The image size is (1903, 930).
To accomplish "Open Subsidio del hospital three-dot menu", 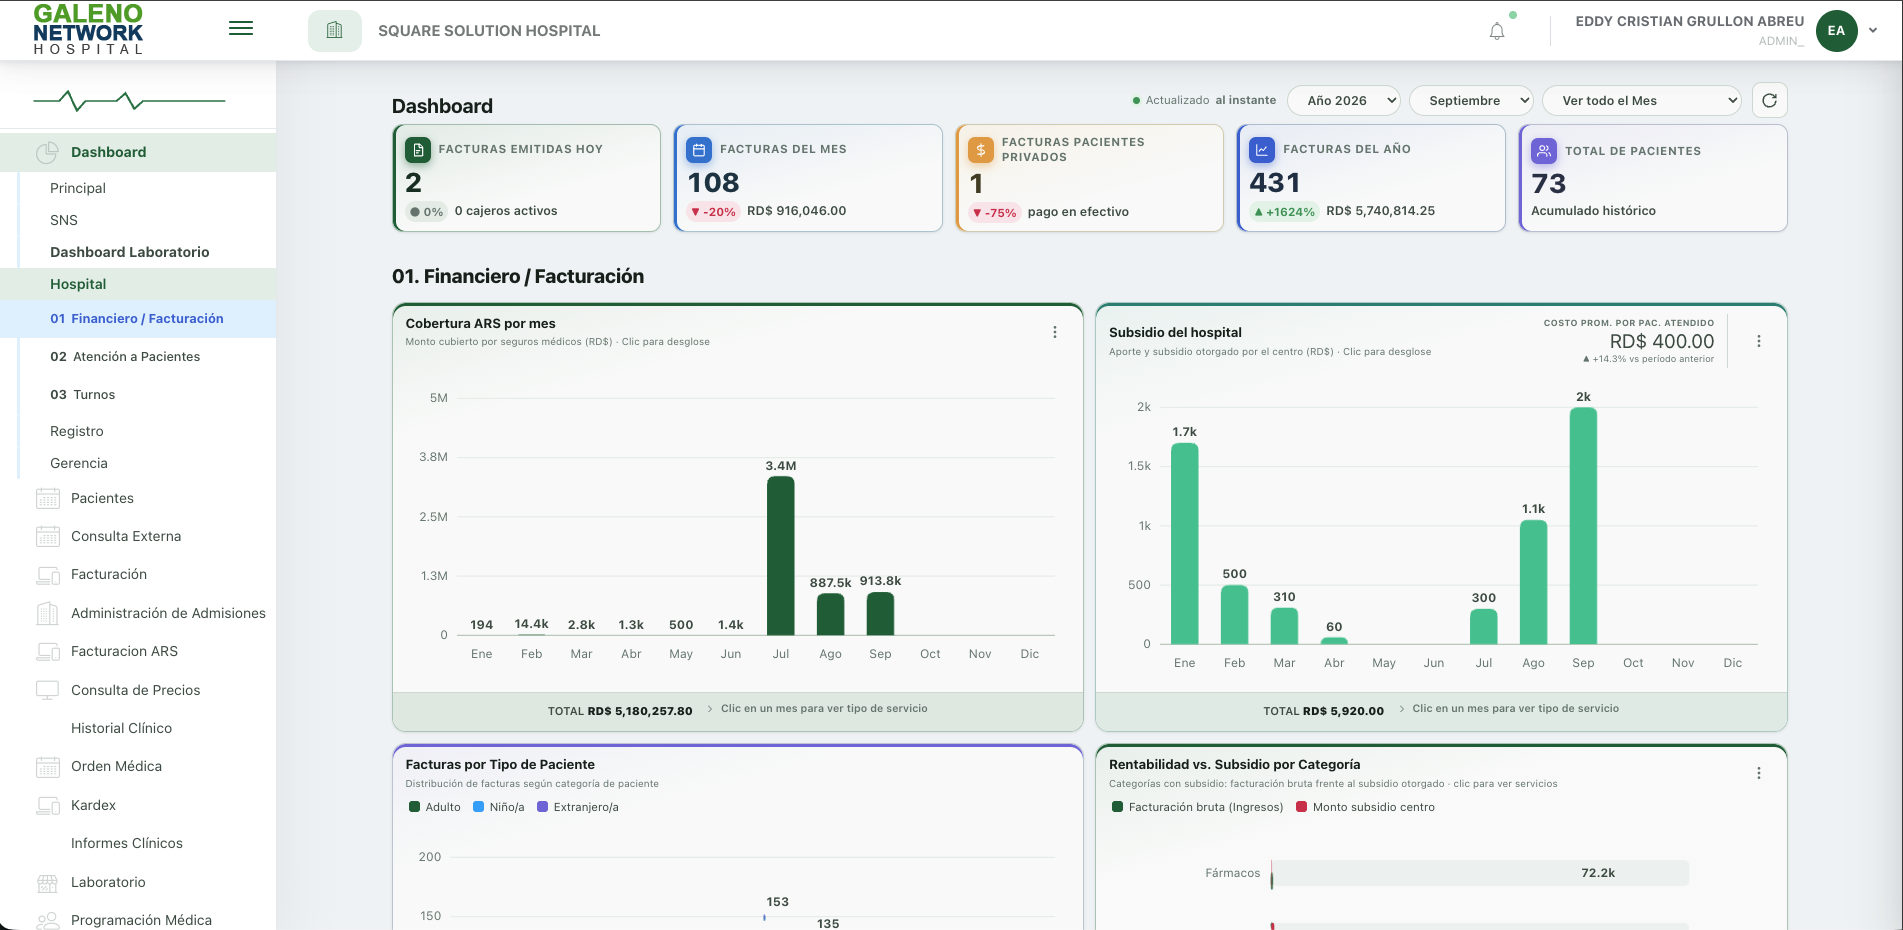I will coord(1759,341).
